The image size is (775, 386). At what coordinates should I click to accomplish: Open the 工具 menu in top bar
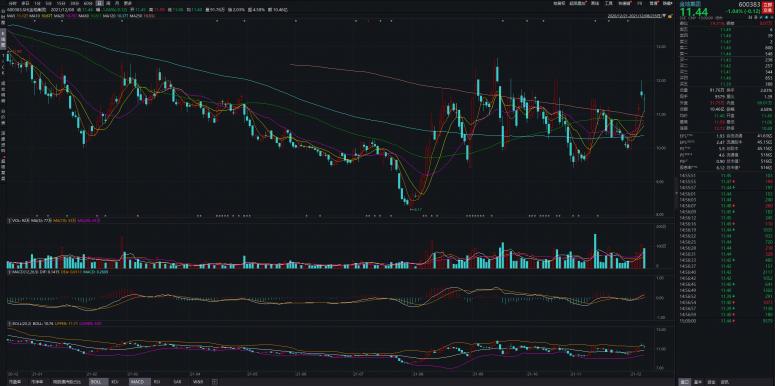coord(609,3)
